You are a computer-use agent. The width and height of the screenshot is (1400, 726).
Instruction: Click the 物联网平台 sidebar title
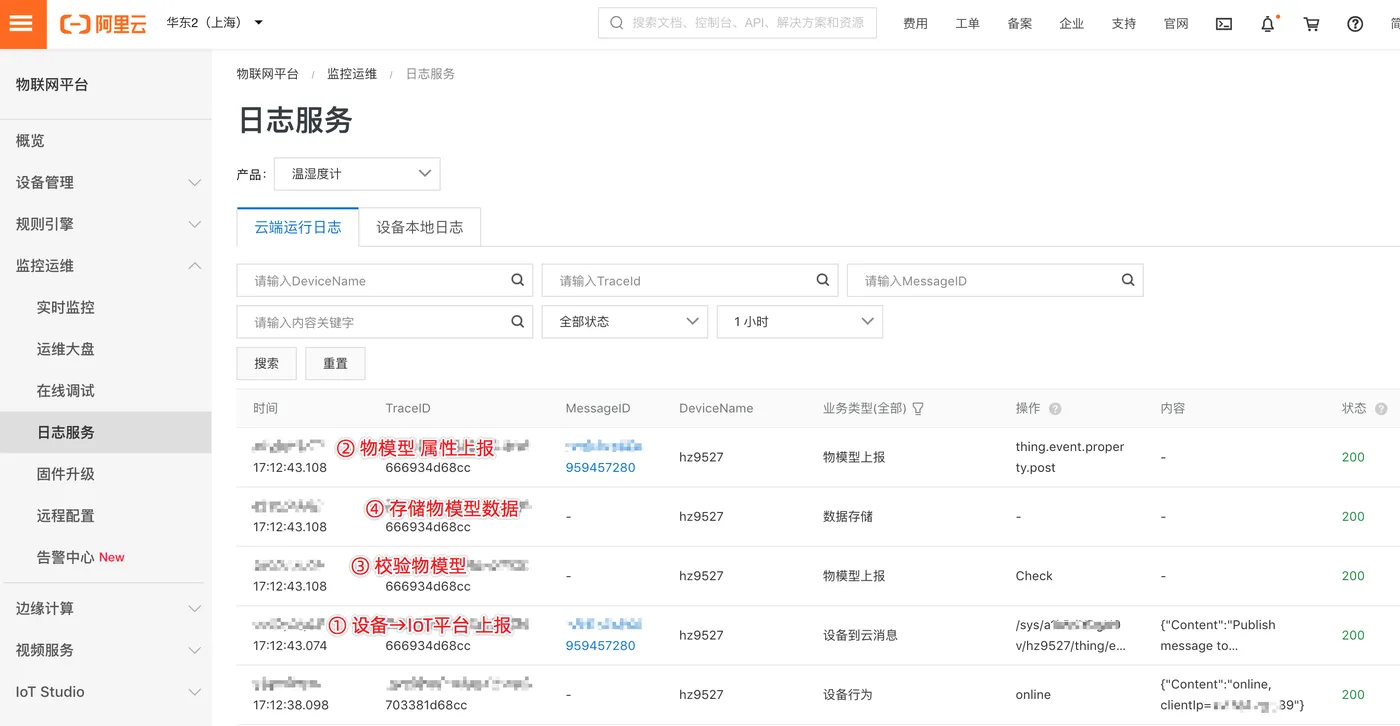(x=52, y=85)
